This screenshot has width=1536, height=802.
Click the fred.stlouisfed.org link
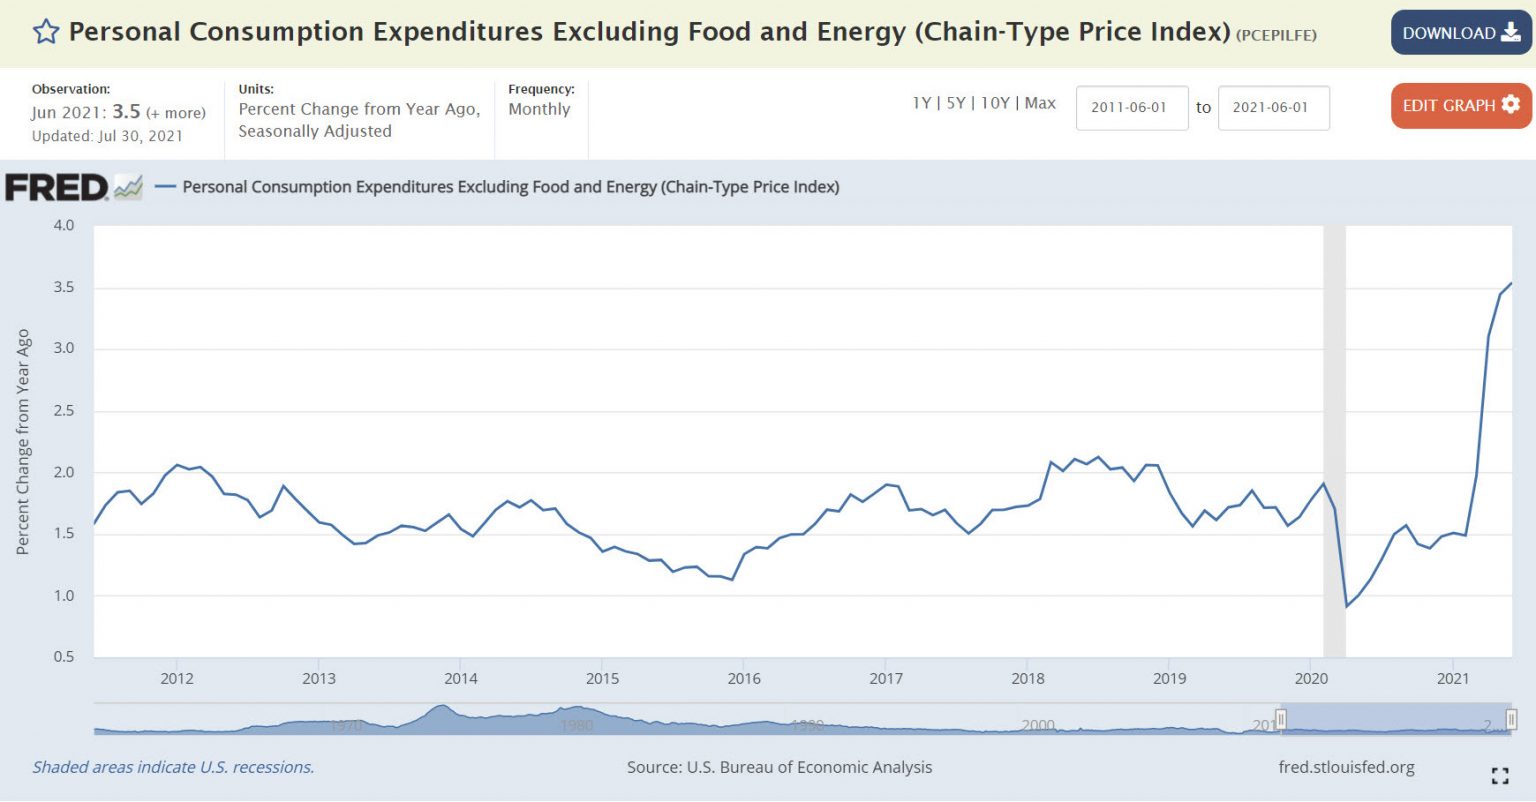[x=1346, y=767]
